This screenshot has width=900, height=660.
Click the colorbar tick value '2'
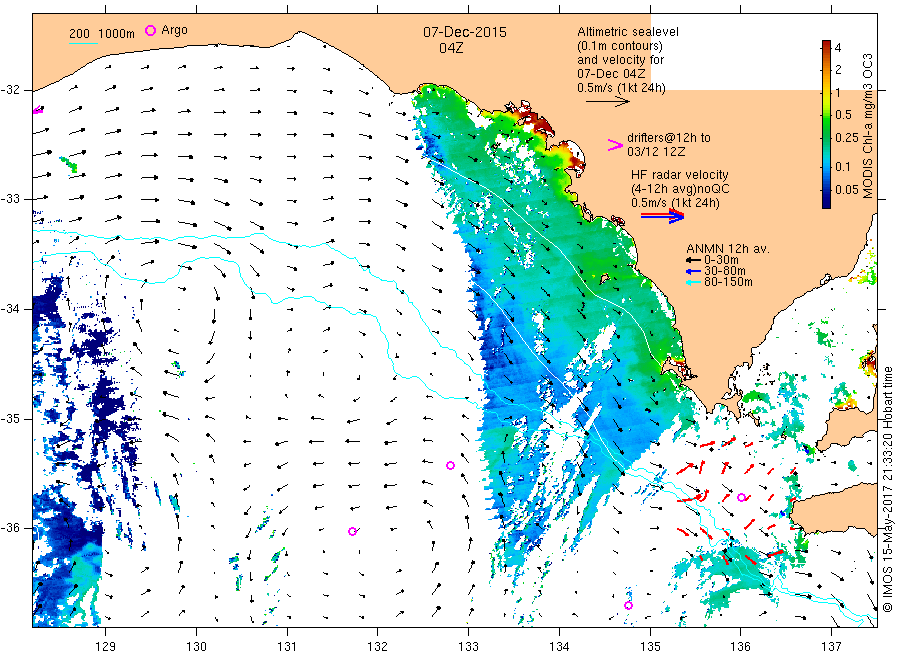pos(838,69)
